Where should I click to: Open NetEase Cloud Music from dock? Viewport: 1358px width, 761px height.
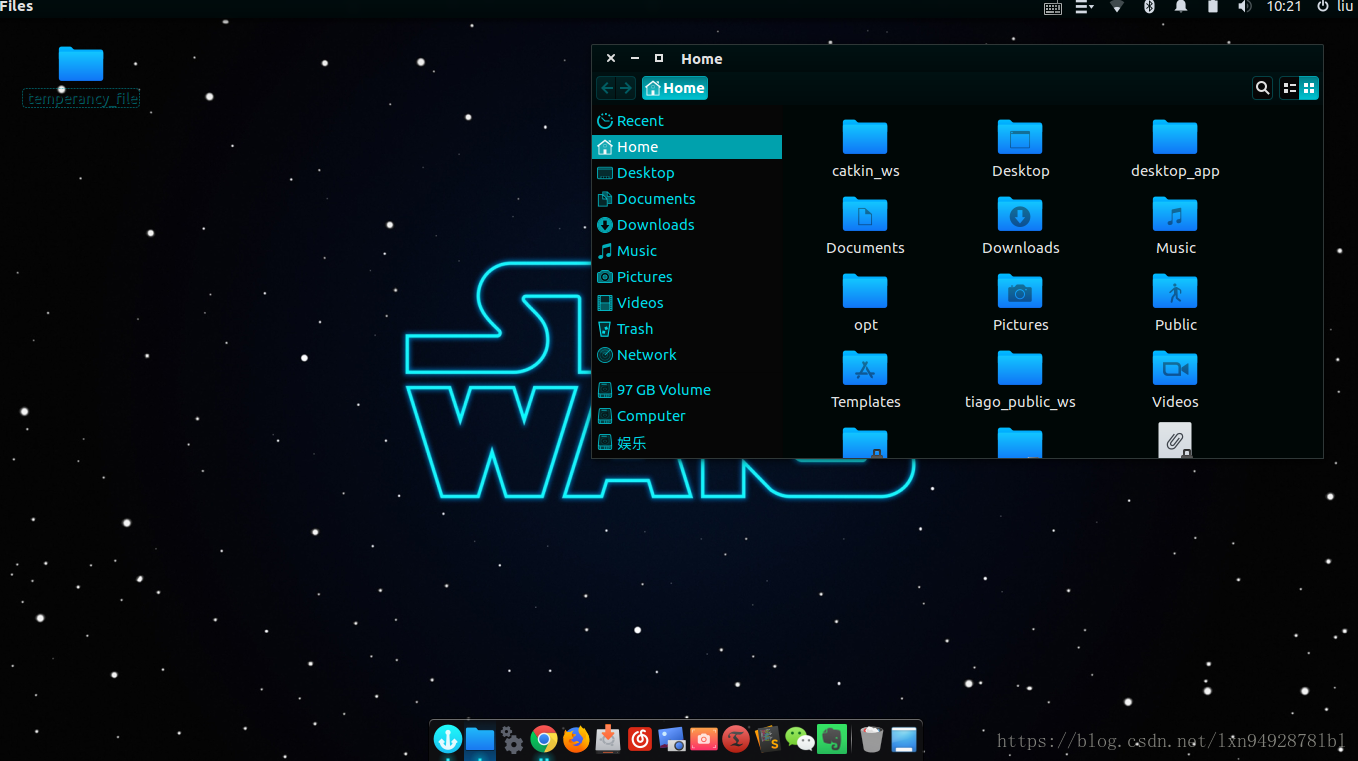pos(640,739)
